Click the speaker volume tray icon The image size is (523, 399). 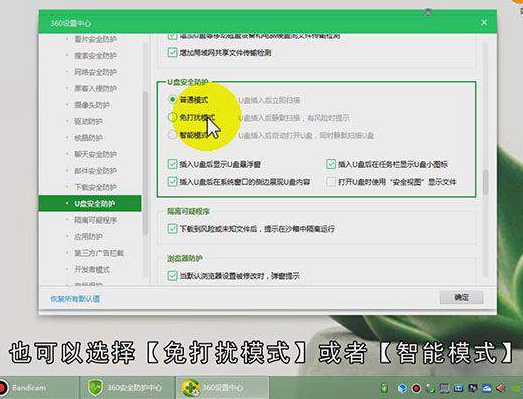[500, 388]
